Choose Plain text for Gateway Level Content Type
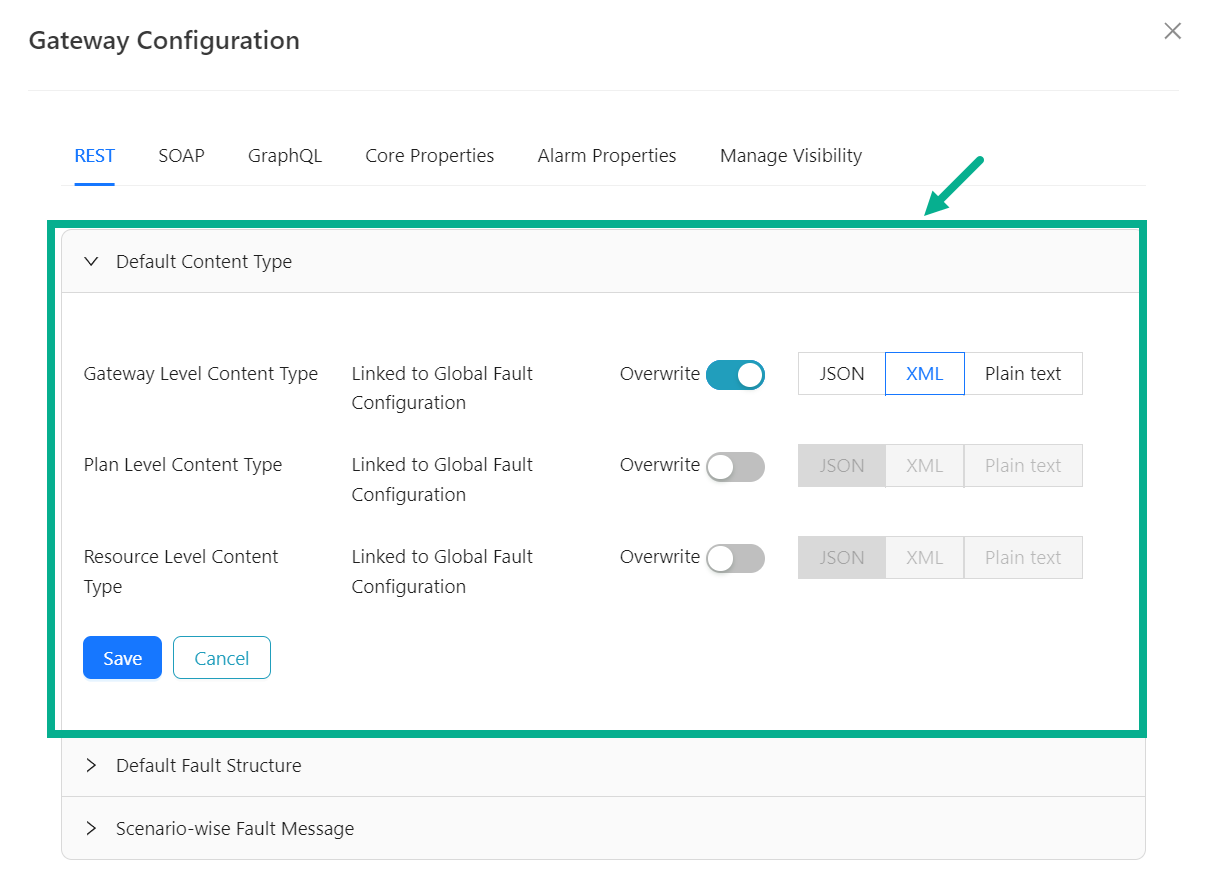This screenshot has height=880, width=1205. point(1023,374)
